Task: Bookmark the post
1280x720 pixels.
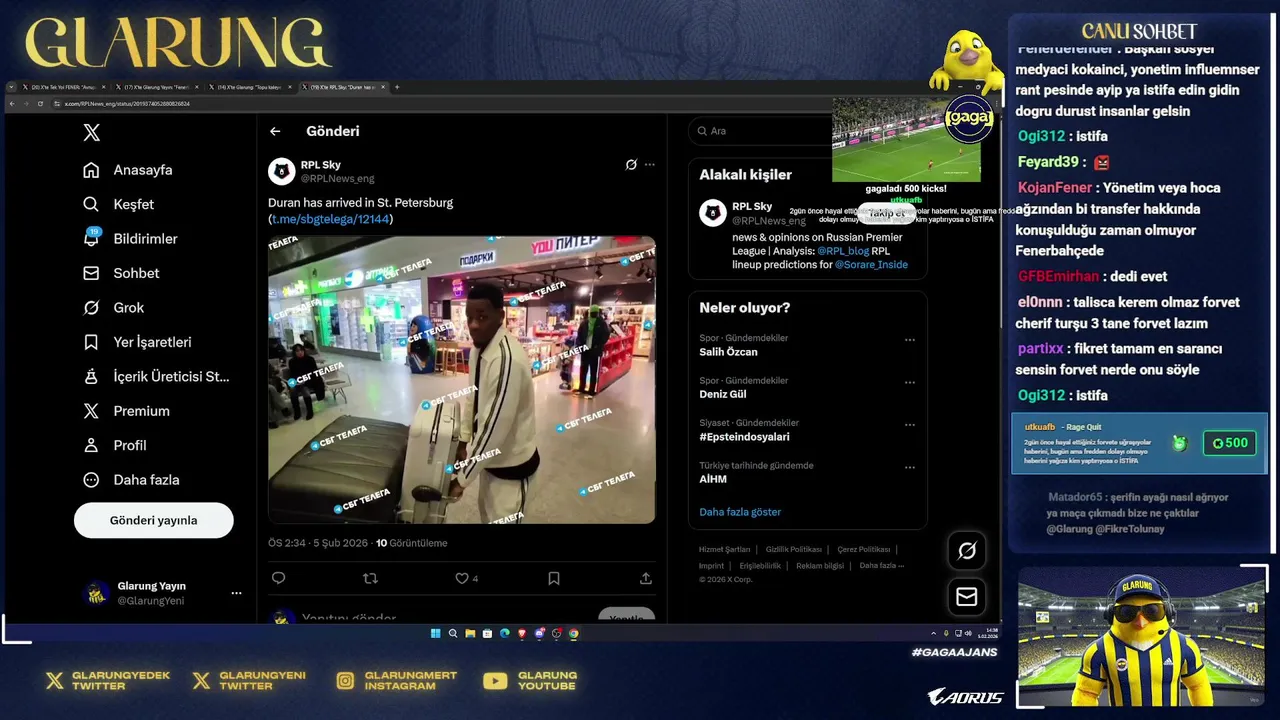Action: (554, 578)
